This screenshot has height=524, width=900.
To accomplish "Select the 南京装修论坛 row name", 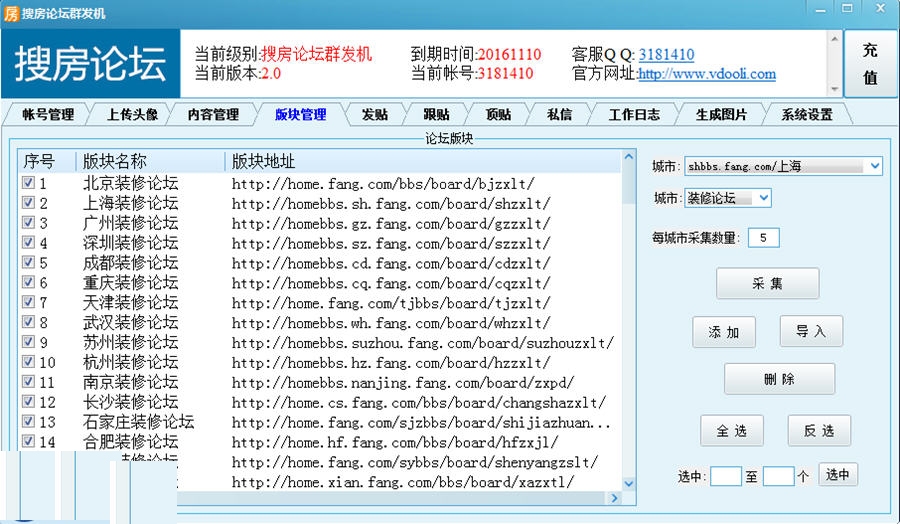I will pyautogui.click(x=131, y=382).
